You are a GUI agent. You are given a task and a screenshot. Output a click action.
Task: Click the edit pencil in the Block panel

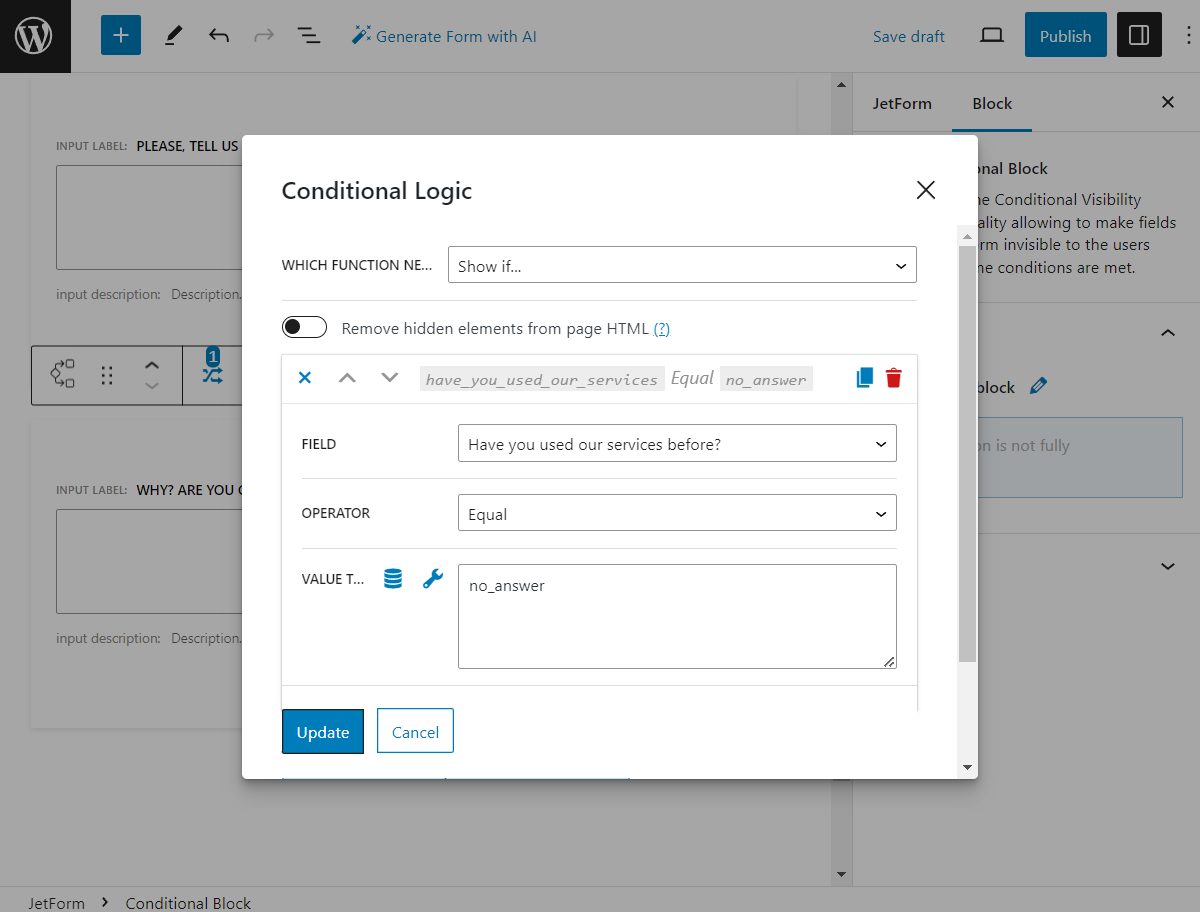[1038, 384]
